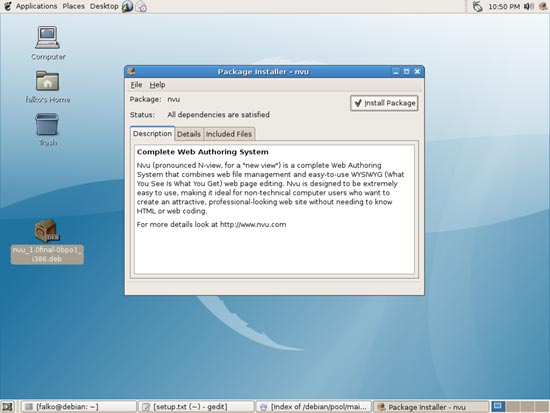Open the Applications menu
This screenshot has height=413, width=550.
pyautogui.click(x=36, y=6)
